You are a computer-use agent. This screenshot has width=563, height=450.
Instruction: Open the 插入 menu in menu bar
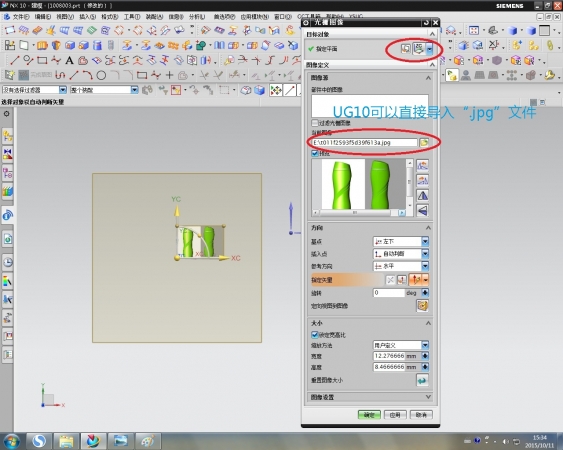(x=87, y=17)
